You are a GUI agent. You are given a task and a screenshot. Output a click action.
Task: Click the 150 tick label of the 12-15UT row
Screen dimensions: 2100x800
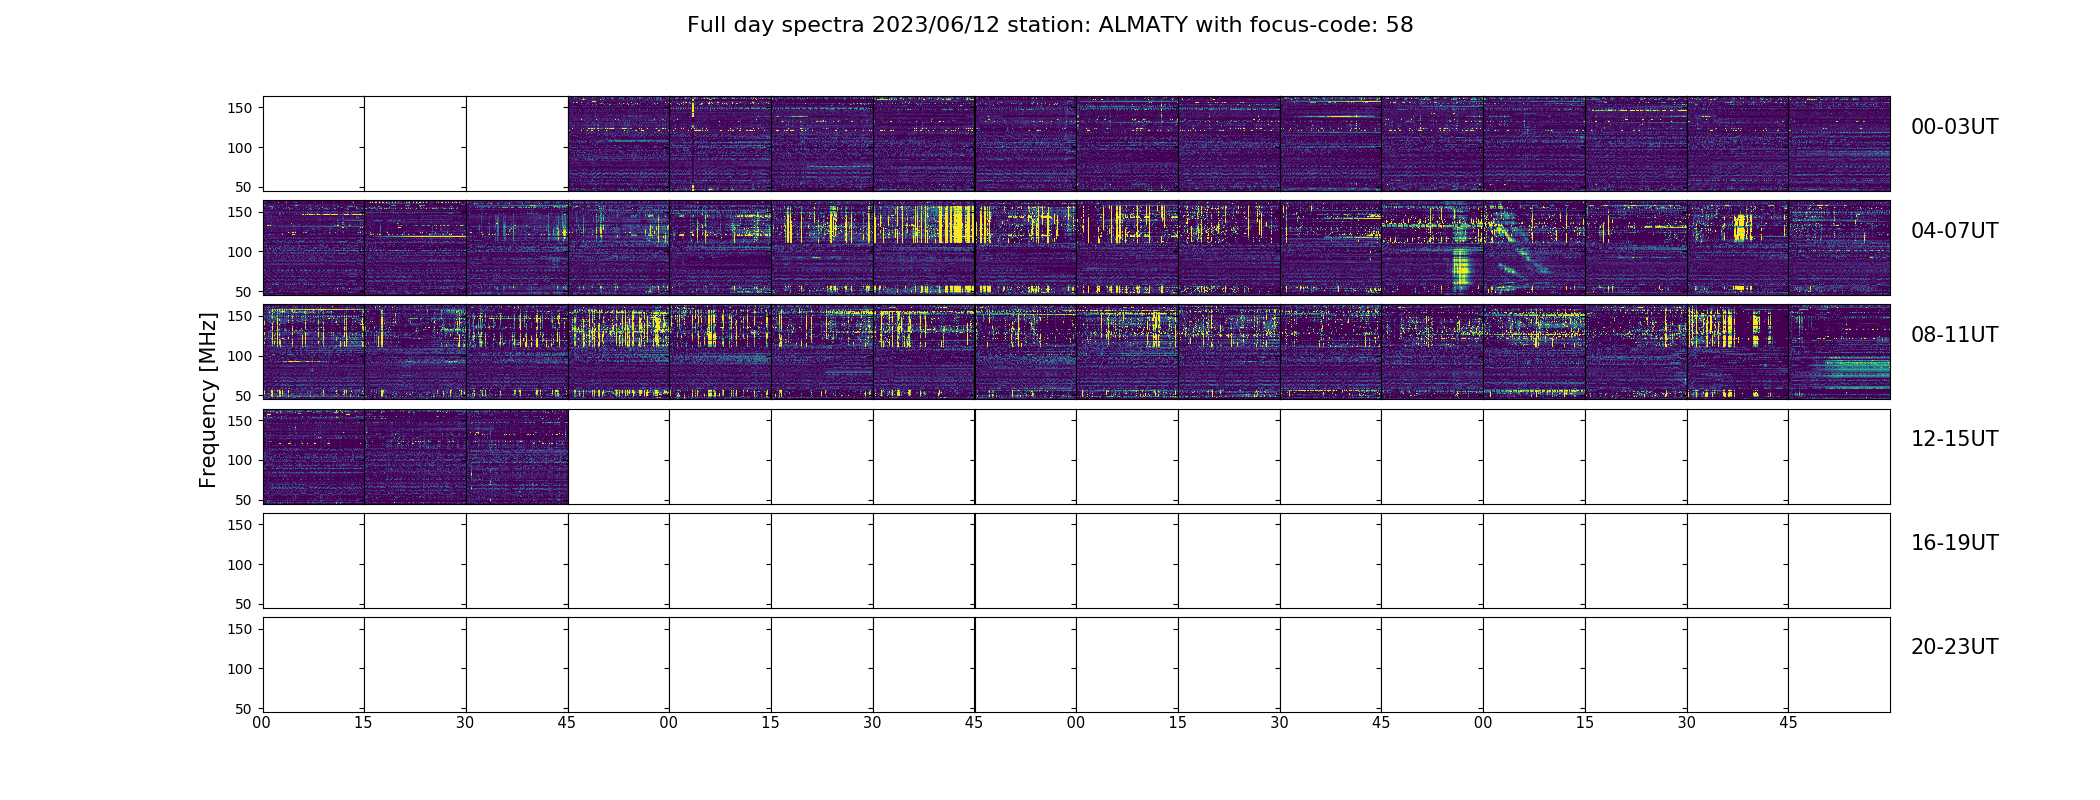pos(242,421)
